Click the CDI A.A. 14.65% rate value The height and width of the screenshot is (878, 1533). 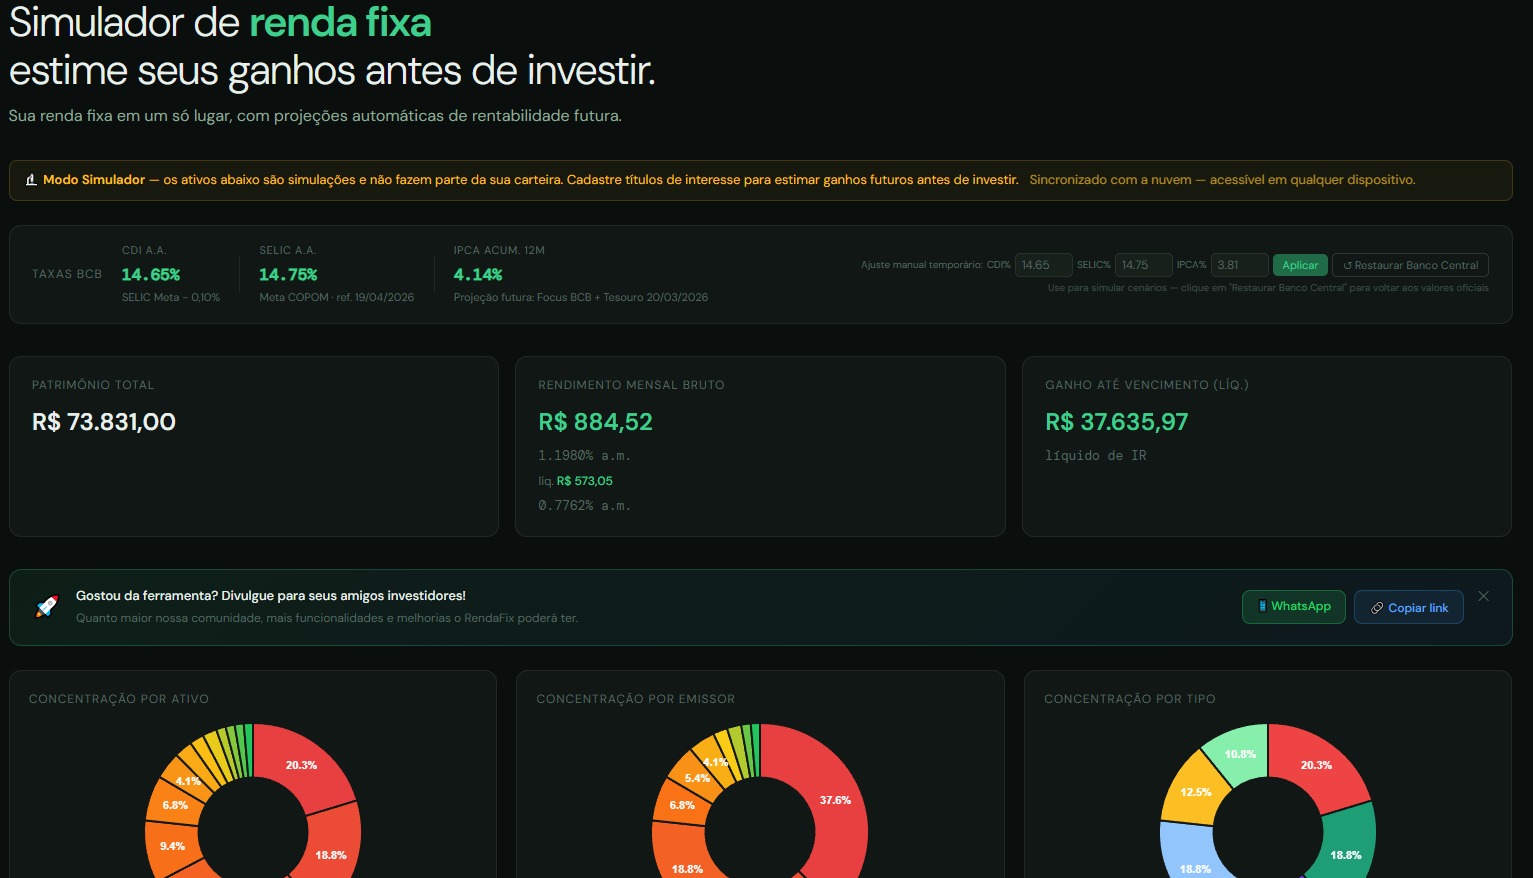(x=151, y=275)
